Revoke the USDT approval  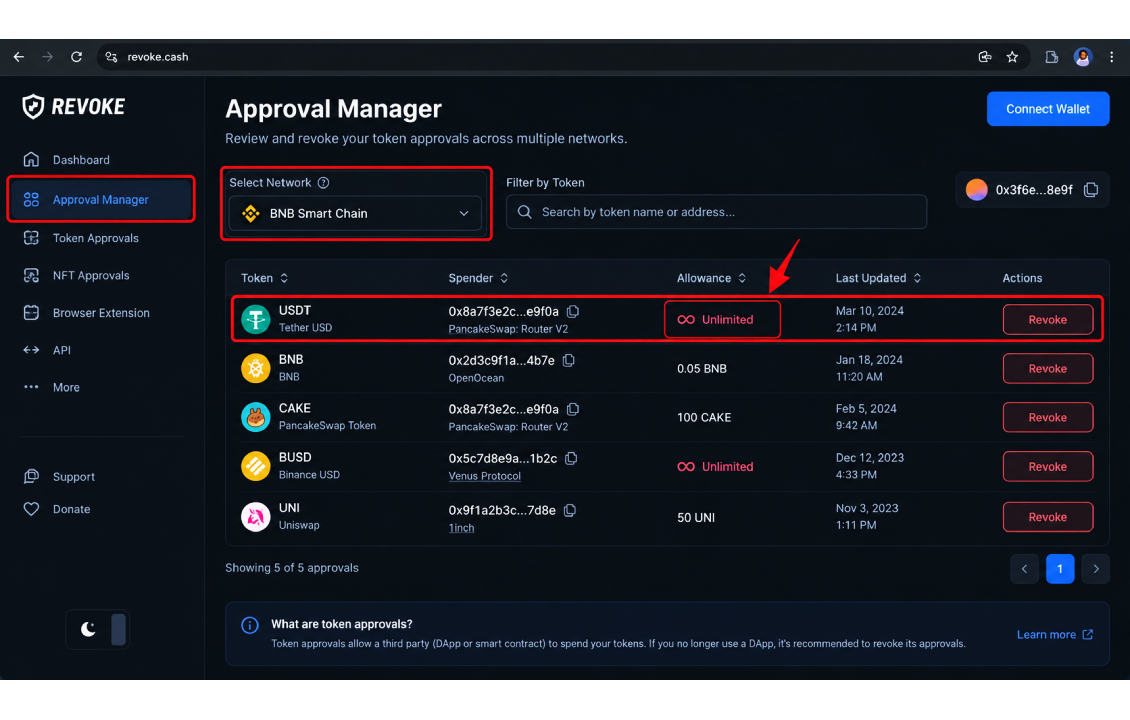(x=1047, y=319)
